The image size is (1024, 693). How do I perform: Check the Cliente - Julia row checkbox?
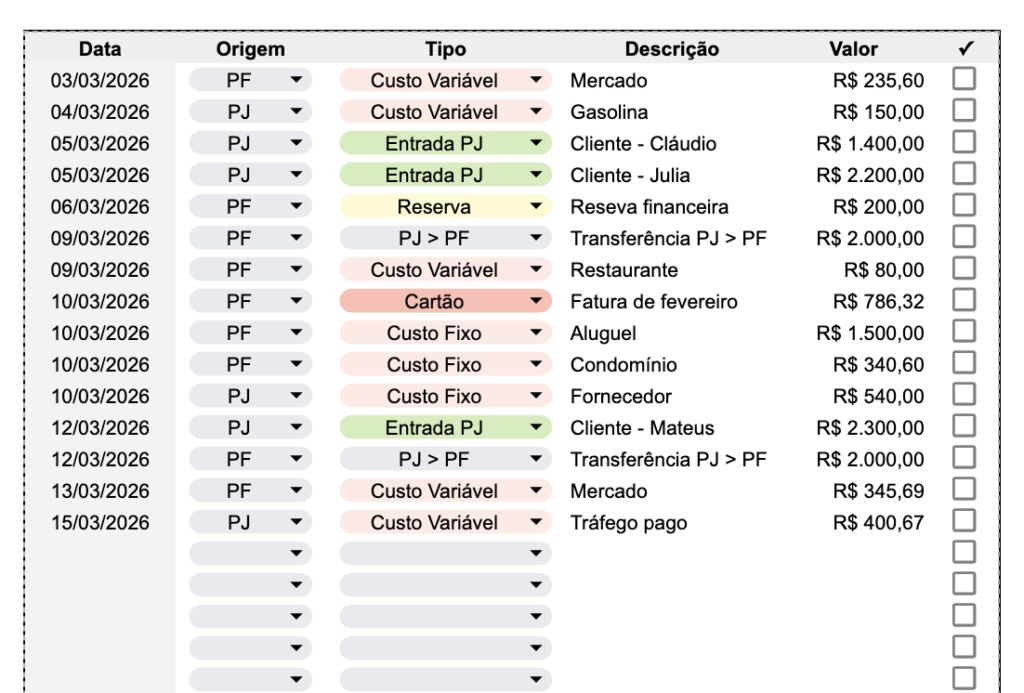[964, 175]
